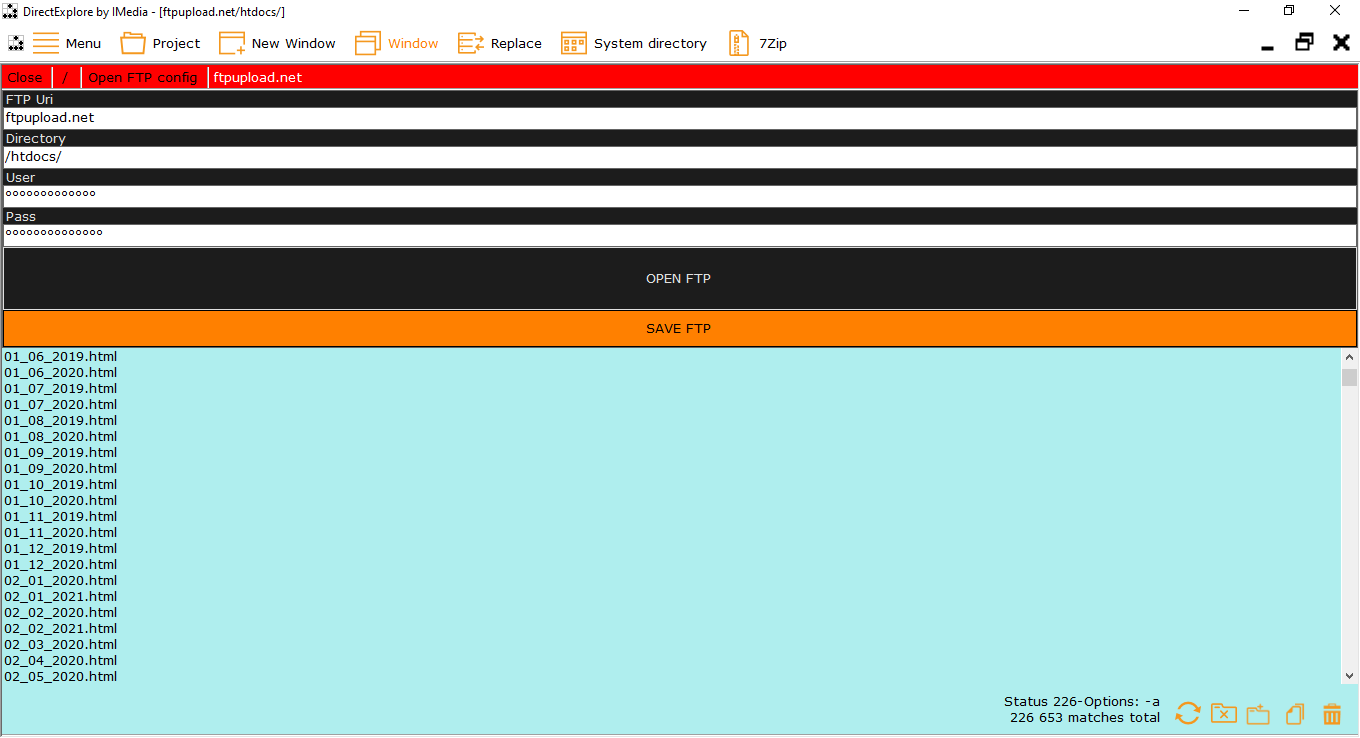The width and height of the screenshot is (1360, 738).
Task: Select file 01_06_2019.html
Action: click(61, 357)
